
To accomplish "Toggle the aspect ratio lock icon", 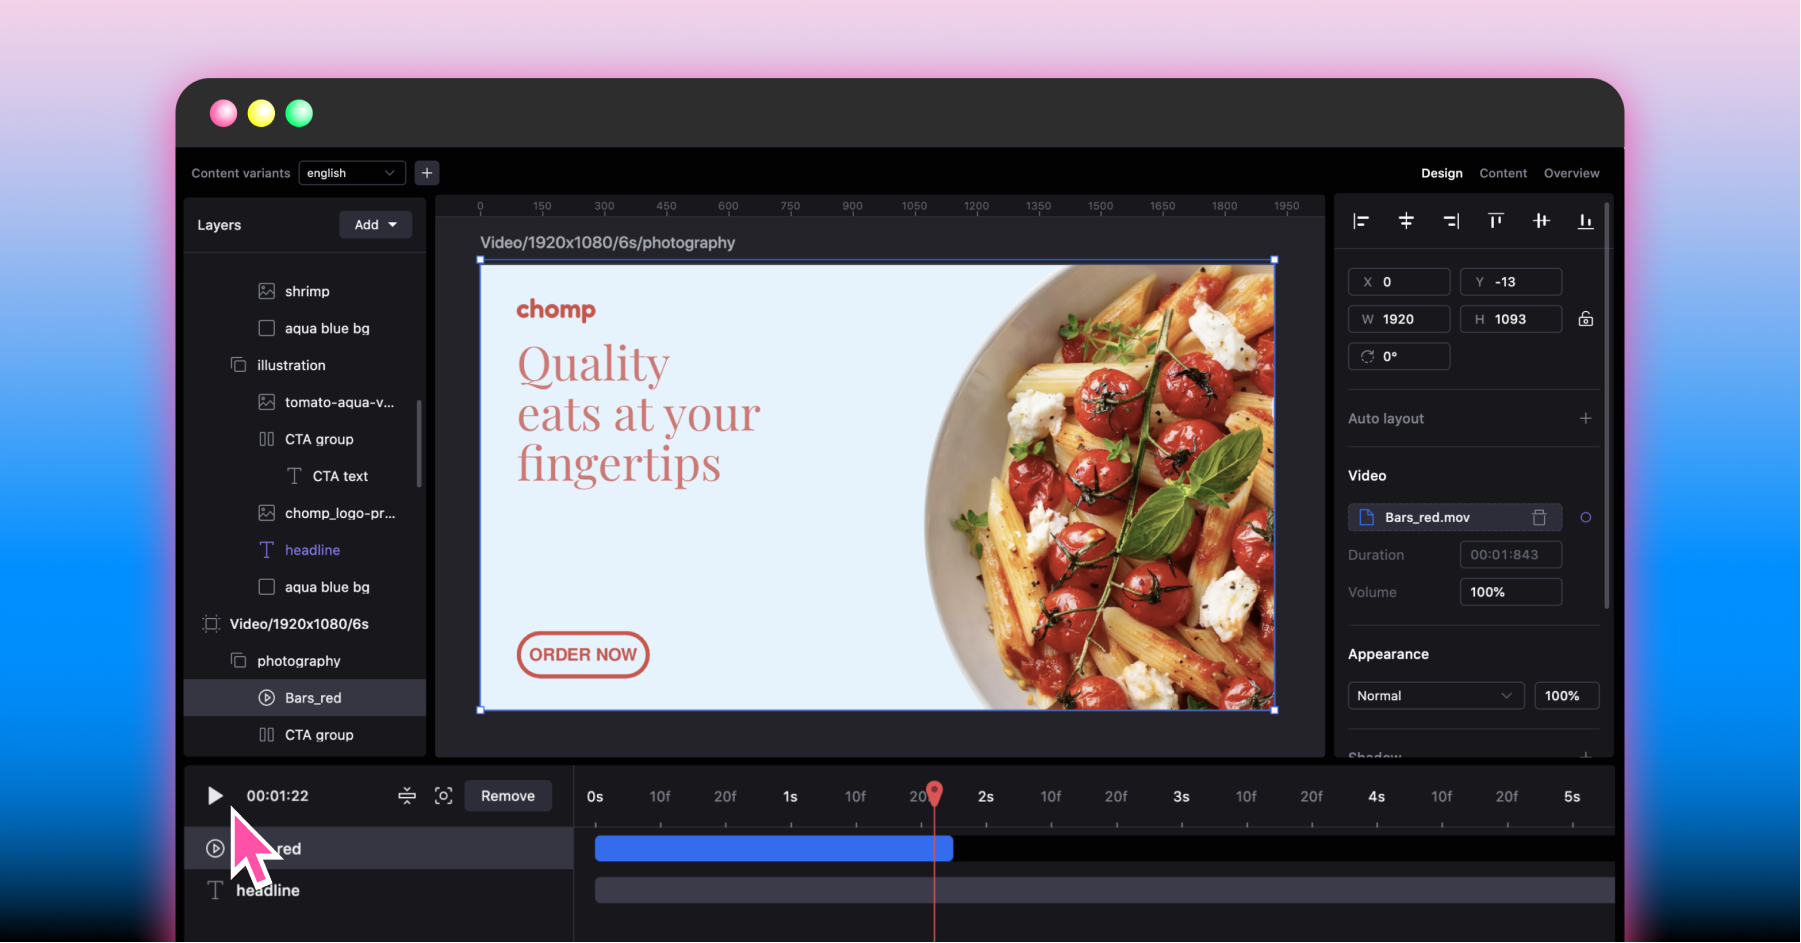I will click(x=1586, y=319).
